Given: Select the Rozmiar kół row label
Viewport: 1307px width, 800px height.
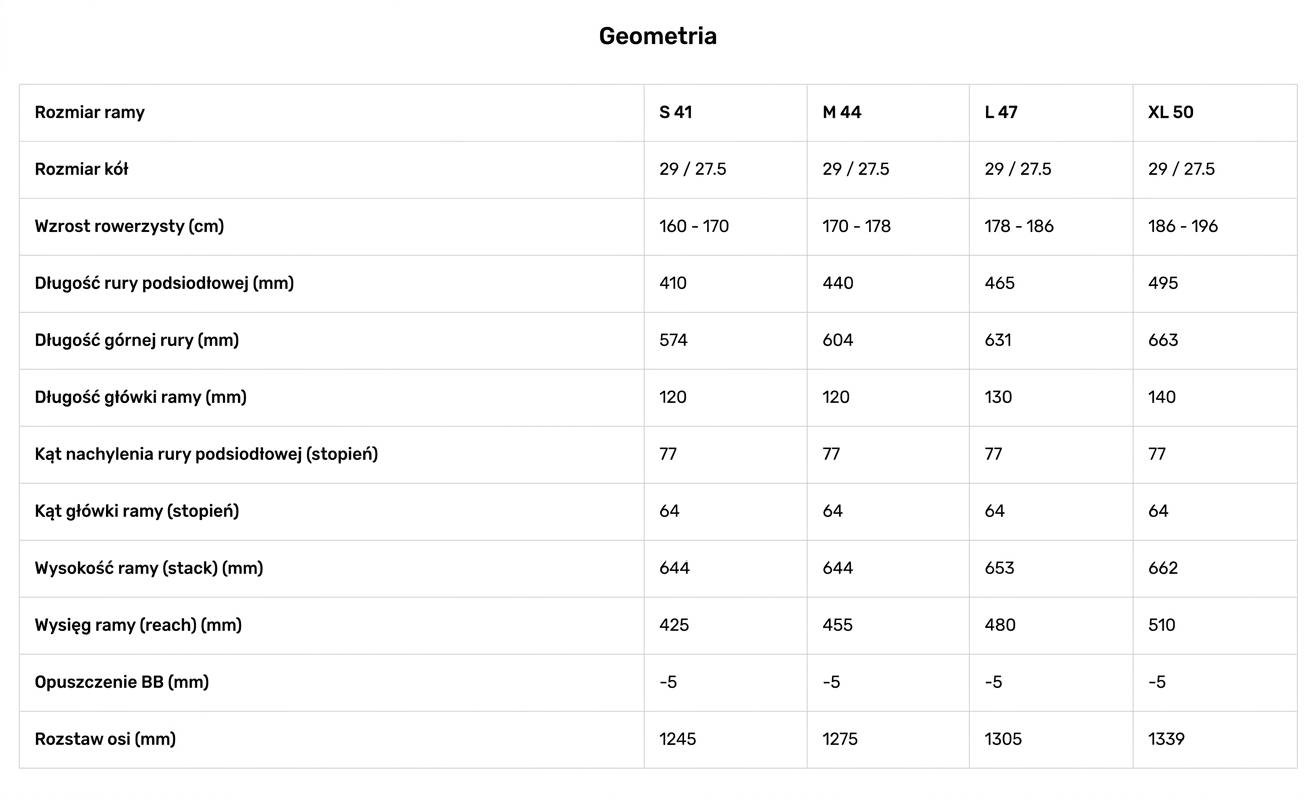Looking at the screenshot, I should point(81,169).
